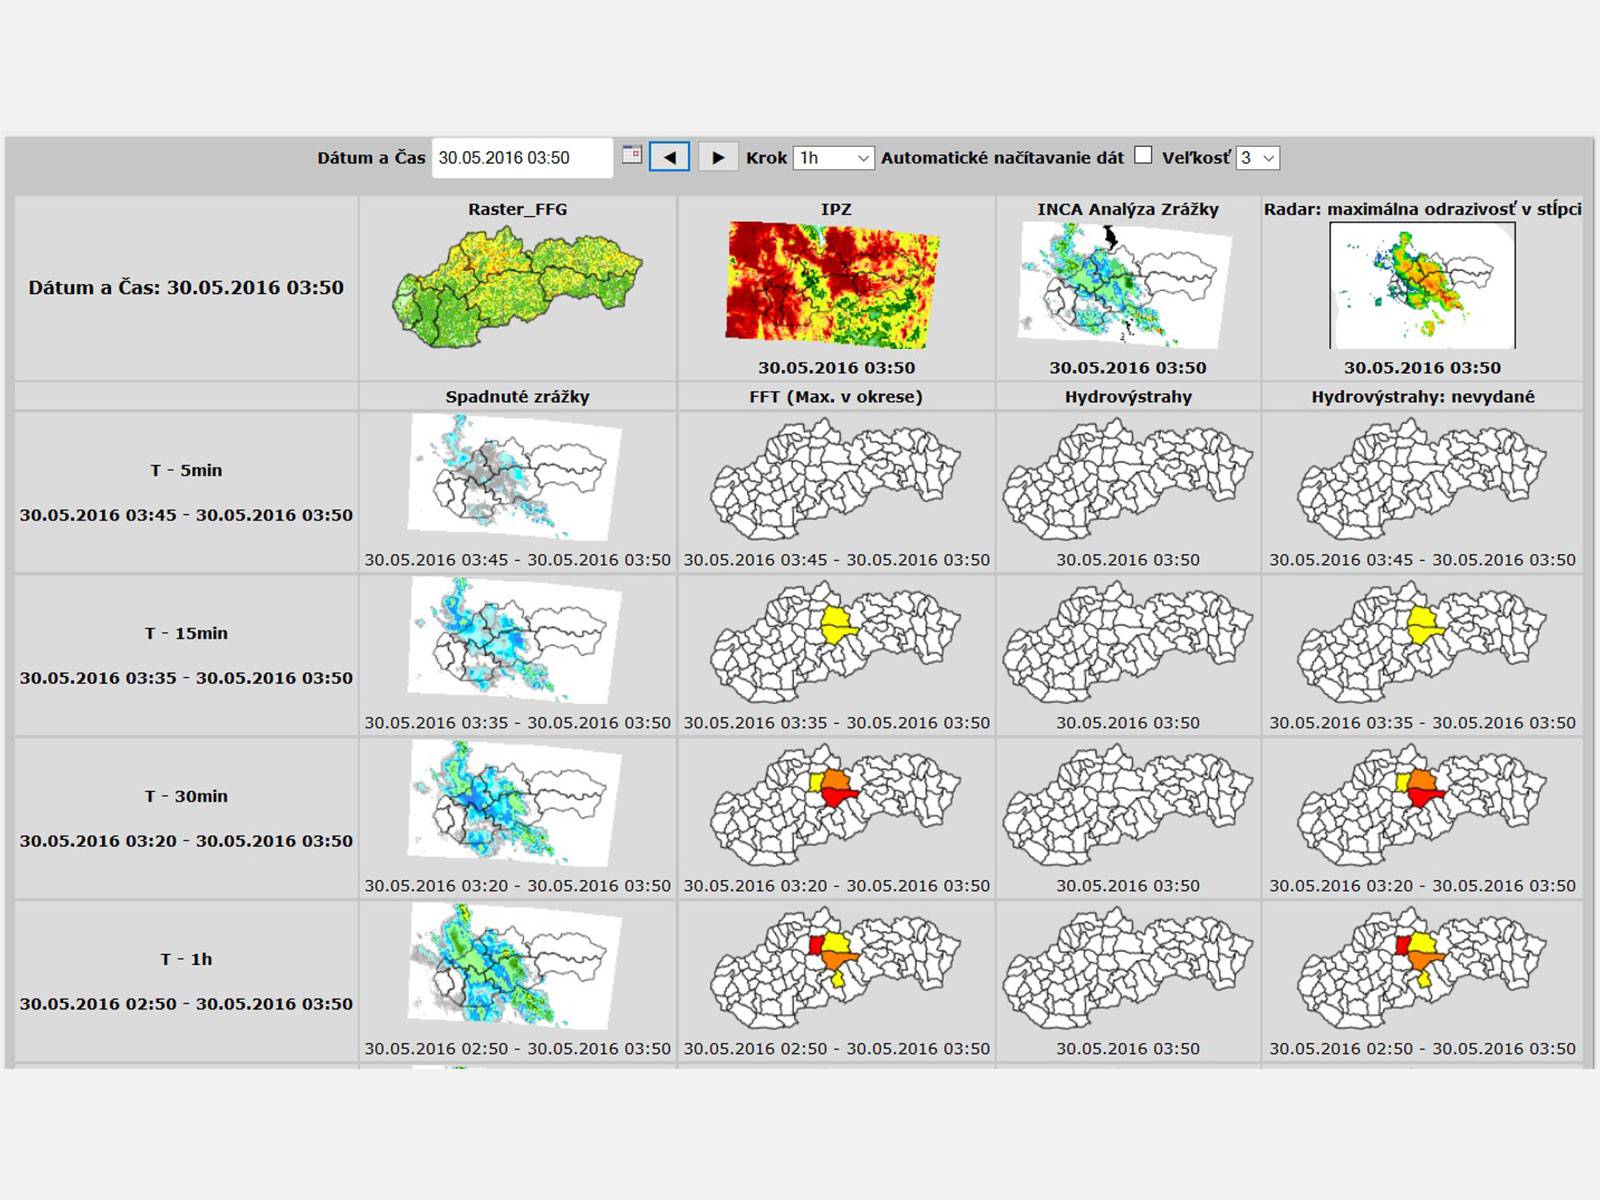Click the Spadnuté zrážky column header

tap(517, 396)
